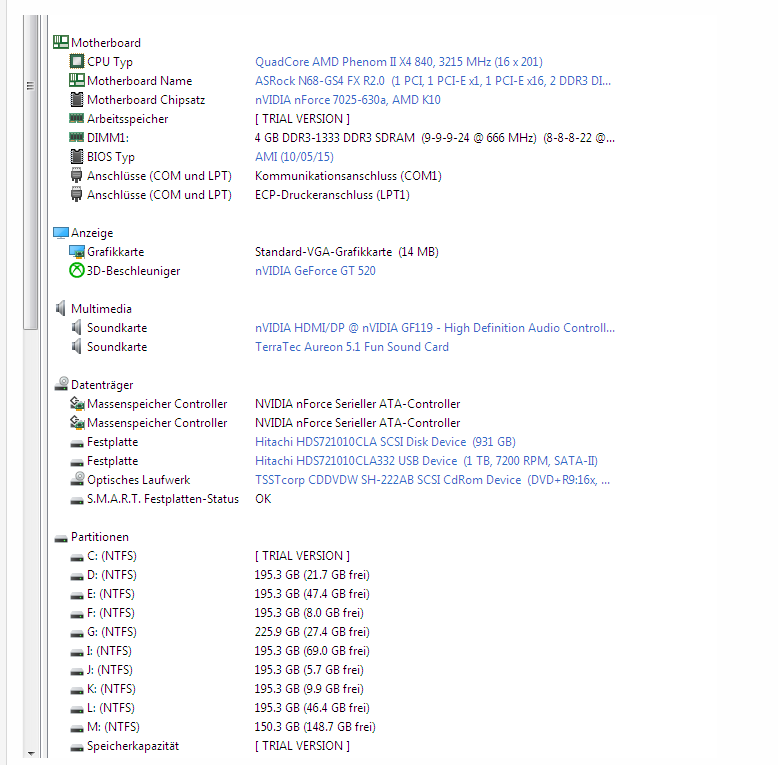Image resolution: width=778 pixels, height=765 pixels.
Task: Select the Anzeige section heading
Action: pyautogui.click(x=92, y=233)
